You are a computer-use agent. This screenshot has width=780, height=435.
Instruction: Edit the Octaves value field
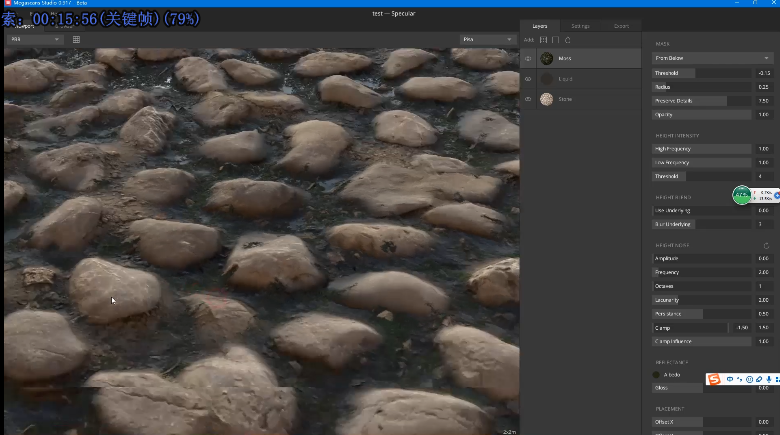click(764, 286)
